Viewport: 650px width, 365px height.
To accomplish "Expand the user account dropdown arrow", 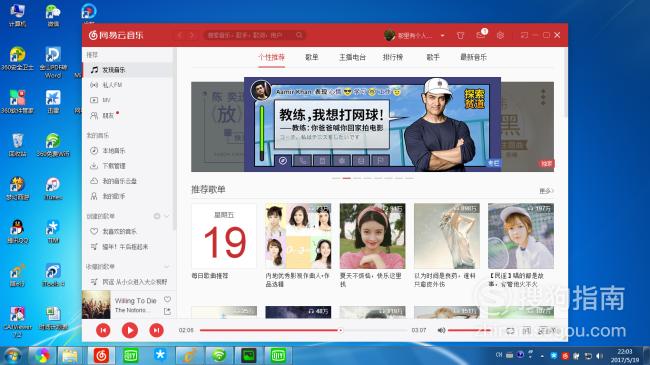I will pos(442,36).
